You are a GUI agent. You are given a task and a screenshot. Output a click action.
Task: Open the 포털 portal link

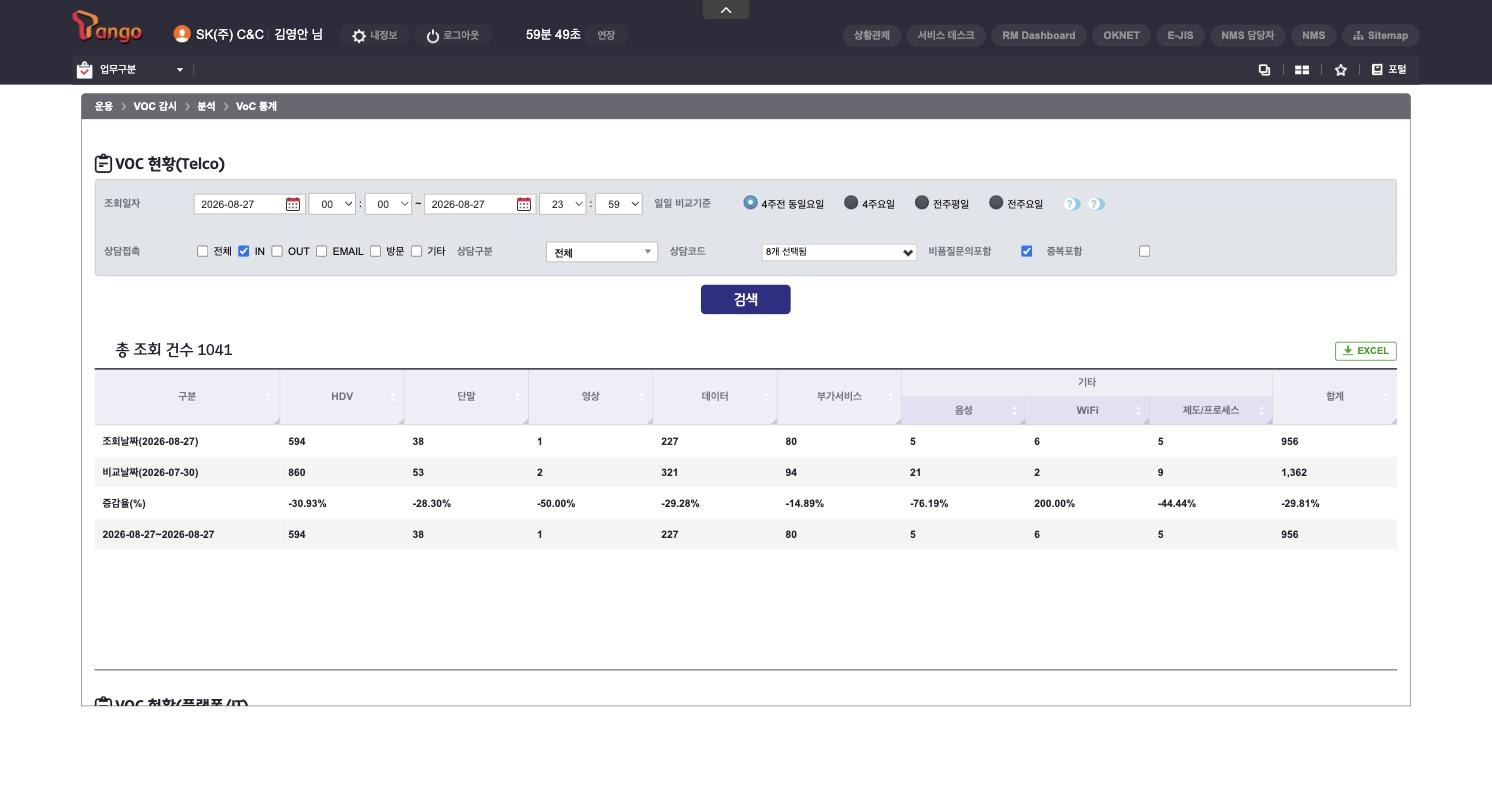click(x=1389, y=70)
